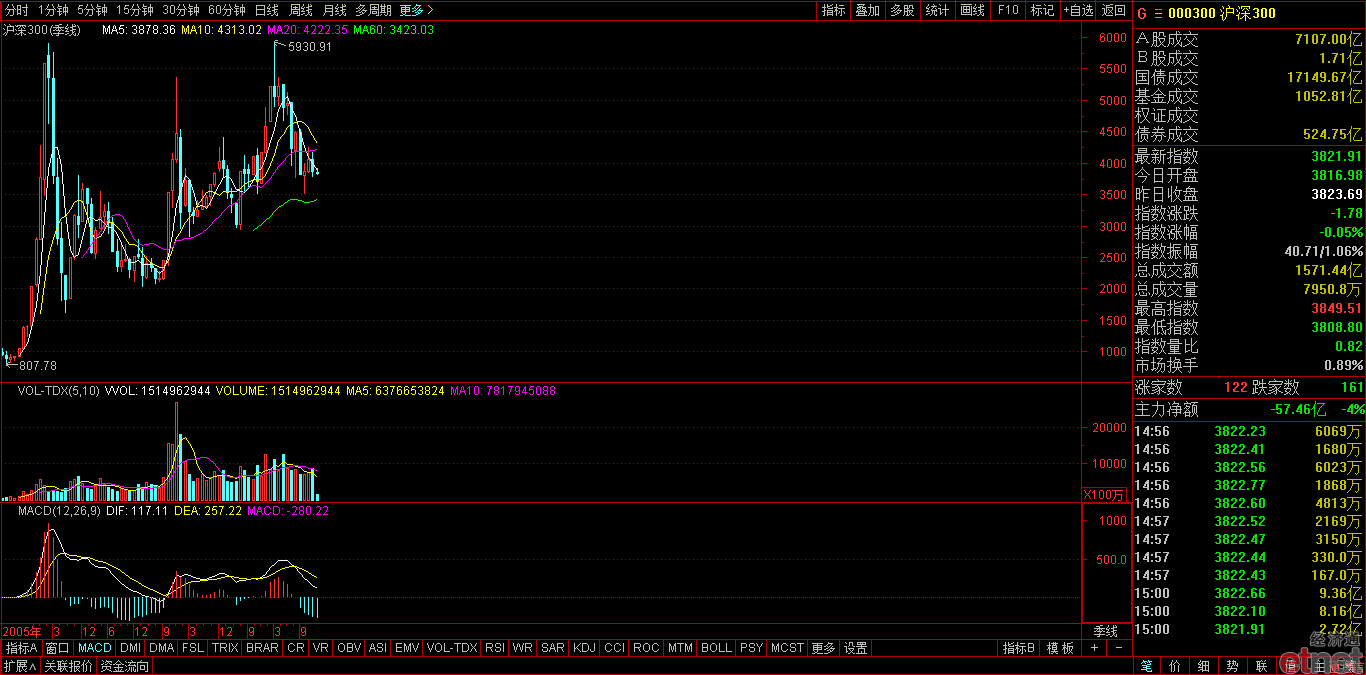This screenshot has height=675, width=1366.
Task: Switch to 日线 daily chart
Action: point(267,10)
